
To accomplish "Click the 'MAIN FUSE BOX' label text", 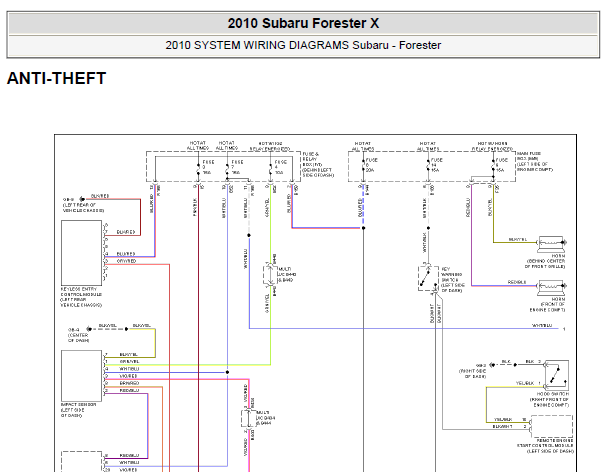I will click(x=535, y=161).
